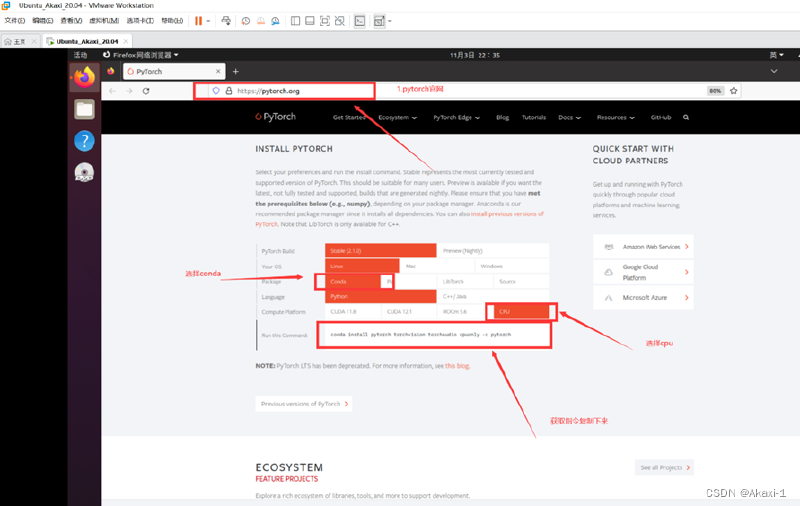
Task: Switch to Unity mode icon
Action: (339, 21)
